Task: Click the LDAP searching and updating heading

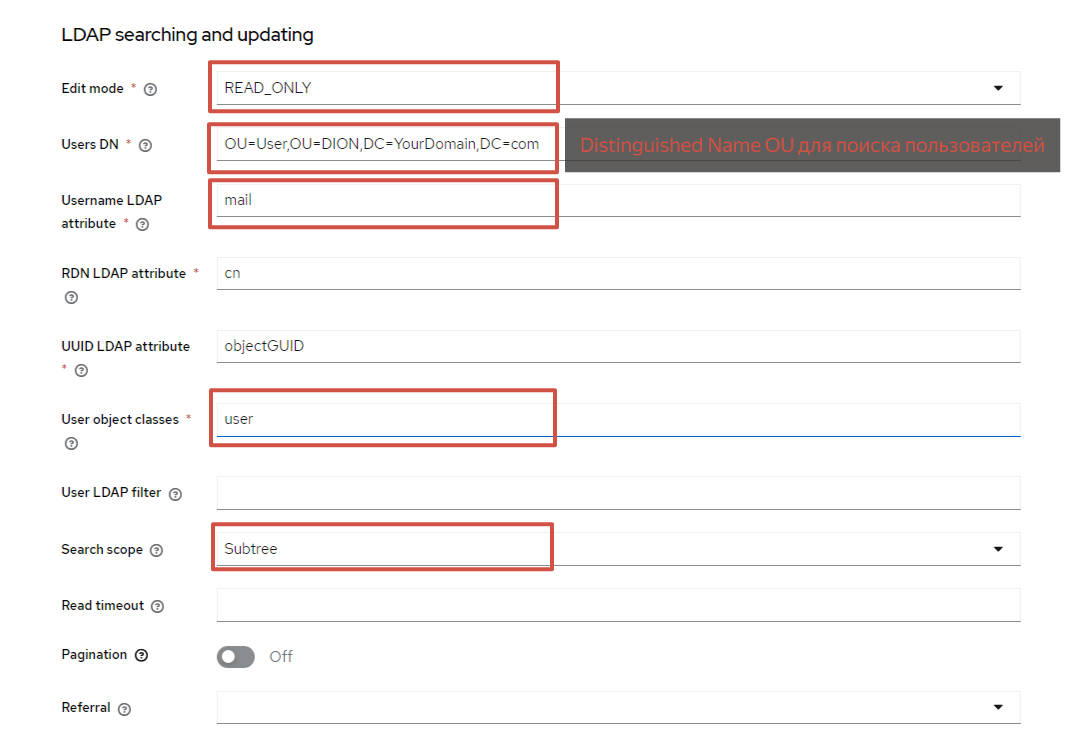Action: tap(188, 34)
